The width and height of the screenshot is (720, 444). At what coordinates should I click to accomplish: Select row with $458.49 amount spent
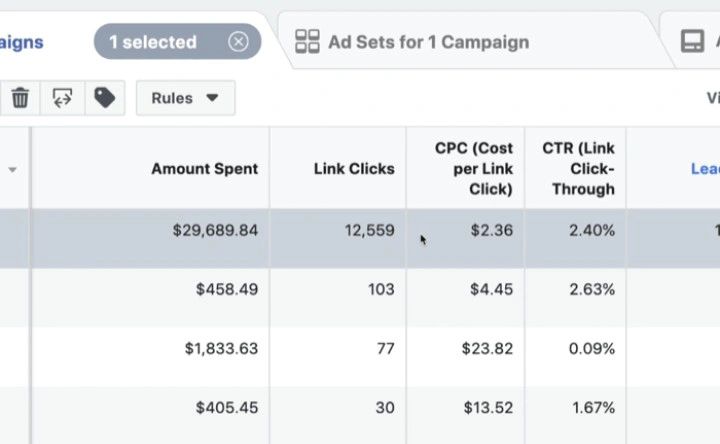227,289
